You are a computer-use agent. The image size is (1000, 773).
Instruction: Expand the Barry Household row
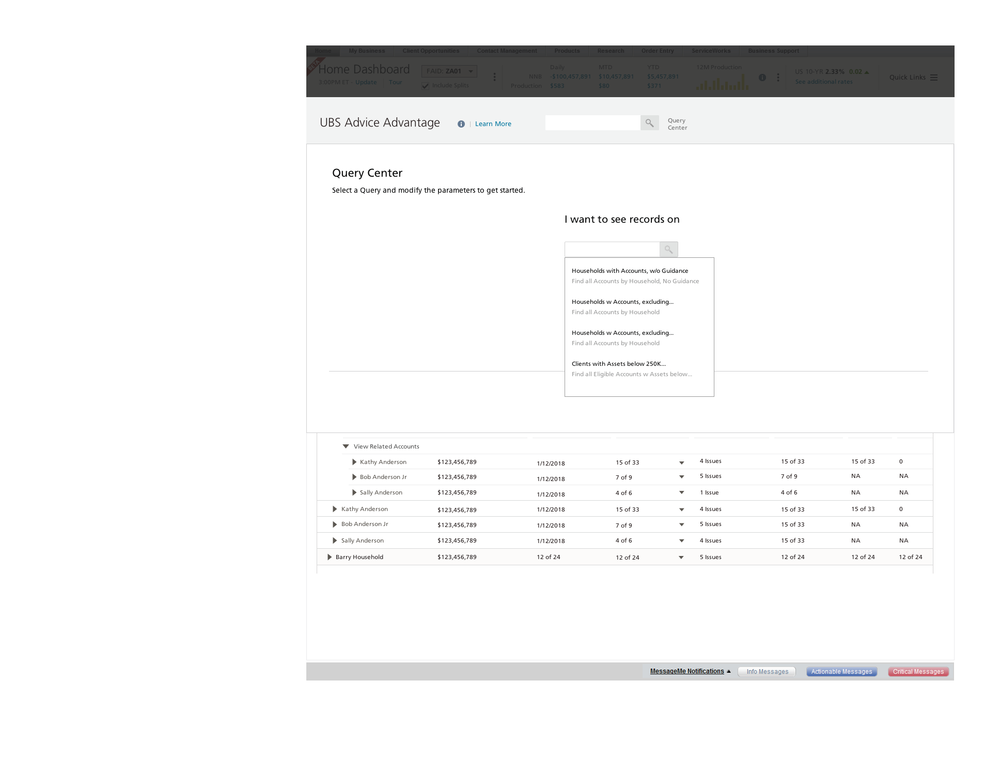tap(329, 557)
